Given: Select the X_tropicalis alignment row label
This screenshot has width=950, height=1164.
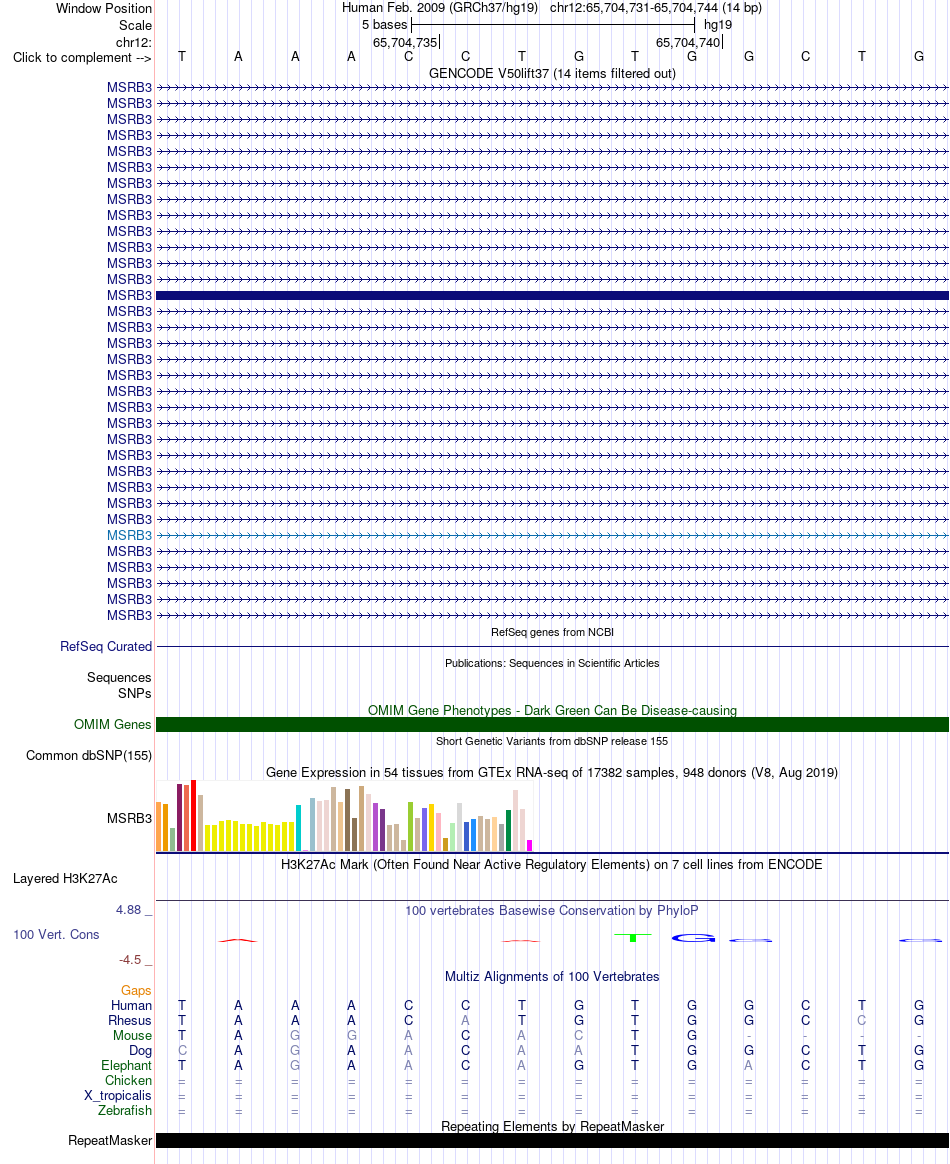Looking at the screenshot, I should point(117,1096).
